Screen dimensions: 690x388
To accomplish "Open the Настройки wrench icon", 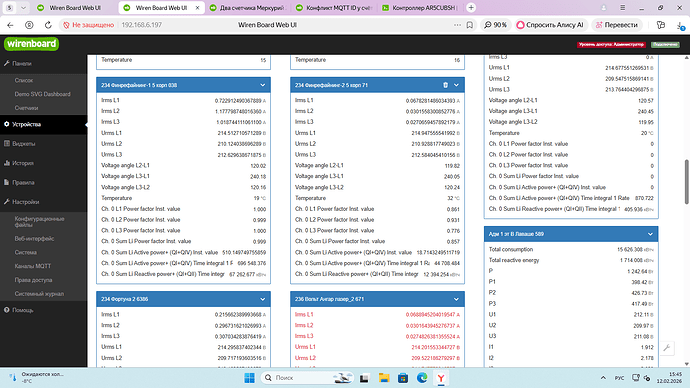I will tap(6, 201).
